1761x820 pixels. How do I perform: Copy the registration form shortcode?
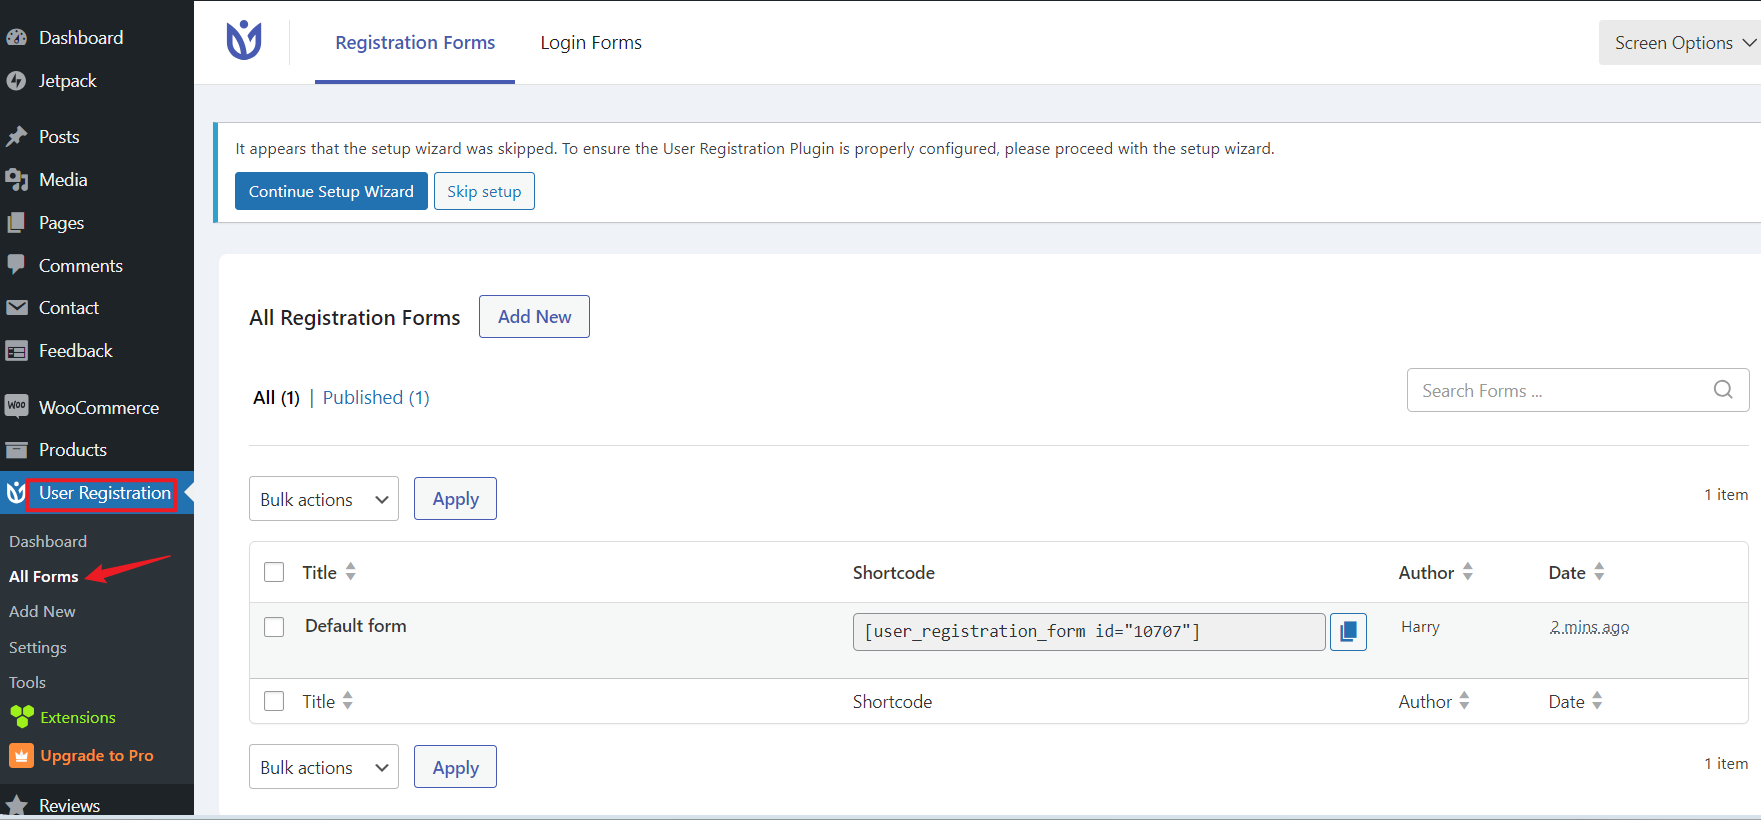tap(1348, 632)
